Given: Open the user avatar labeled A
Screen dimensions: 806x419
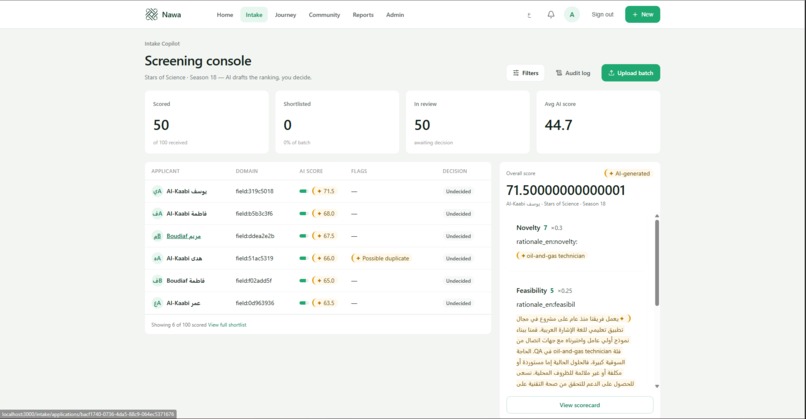Looking at the screenshot, I should click(572, 14).
